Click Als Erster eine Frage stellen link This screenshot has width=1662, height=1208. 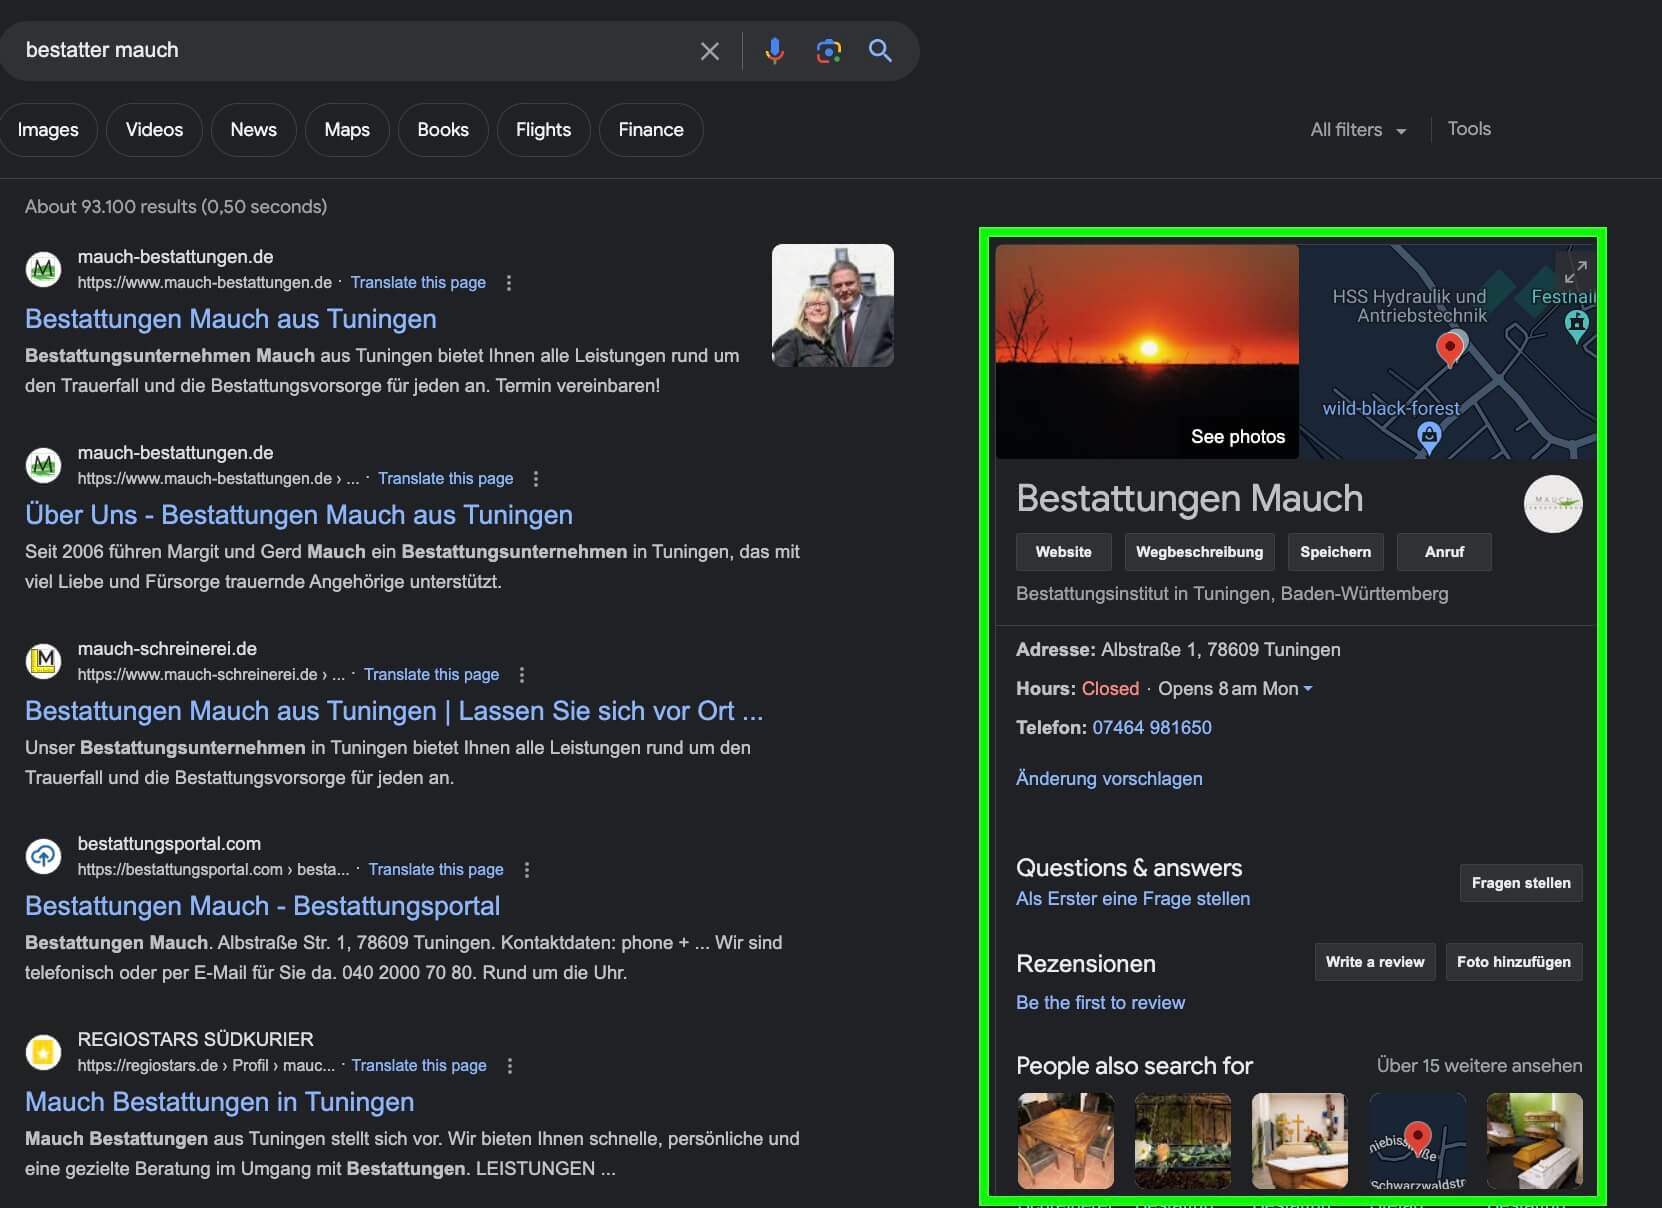1133,899
